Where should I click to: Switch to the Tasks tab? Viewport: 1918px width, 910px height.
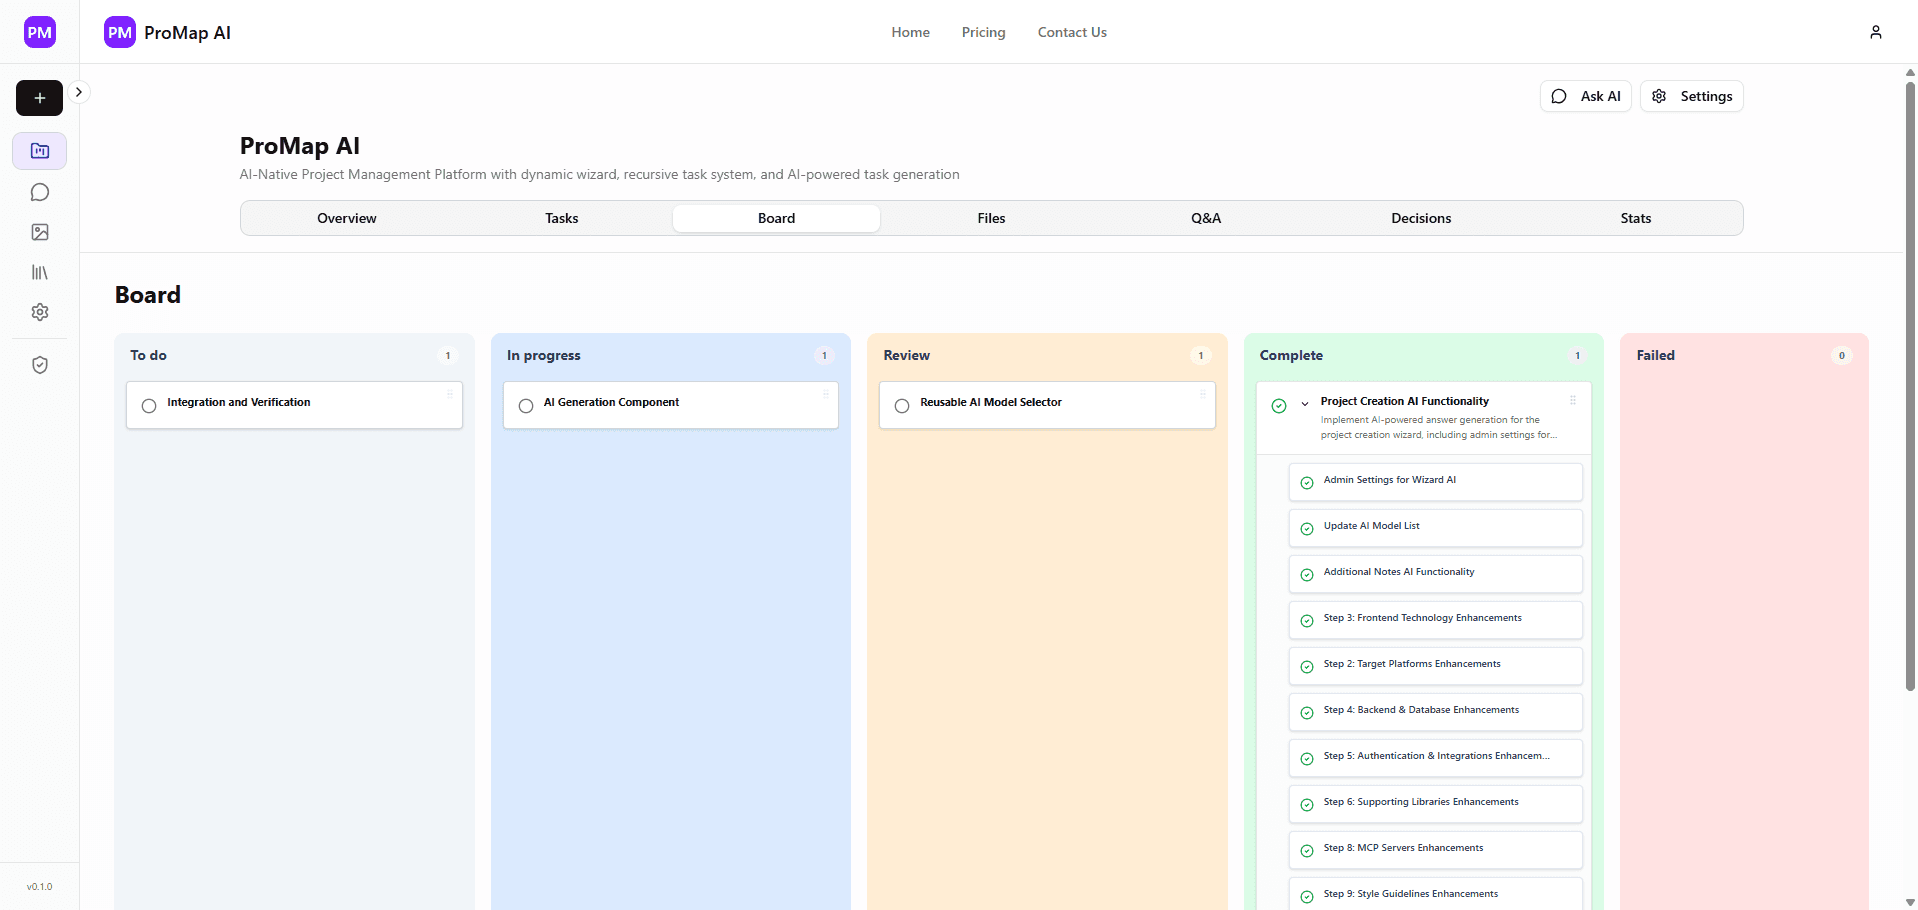(x=561, y=218)
